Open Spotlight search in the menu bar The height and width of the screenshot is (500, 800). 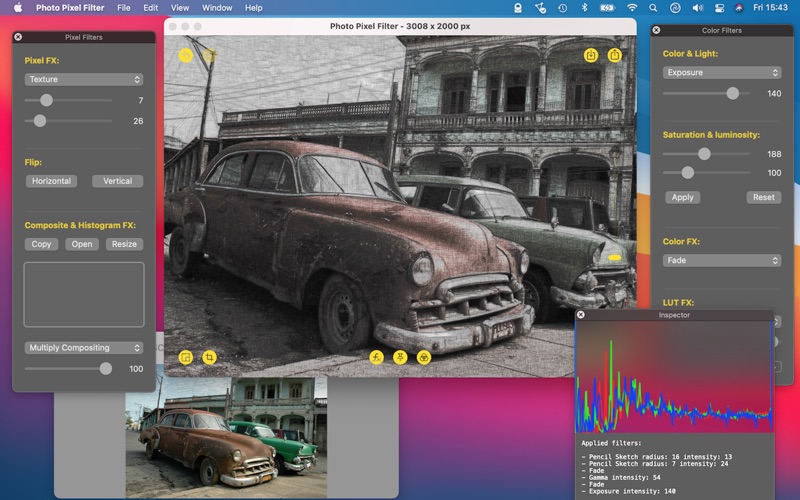[653, 8]
